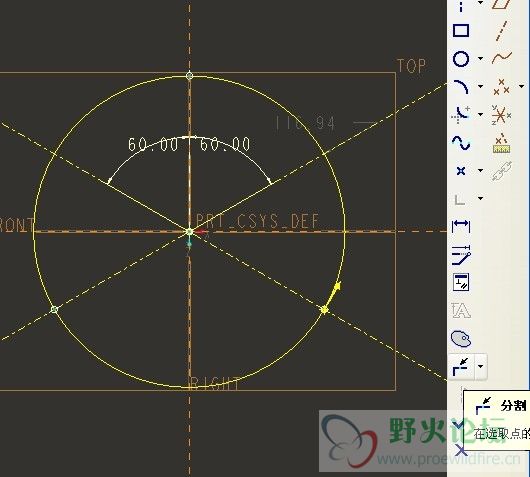
Task: Select the faint 116.94 dimension value
Action: click(x=305, y=123)
